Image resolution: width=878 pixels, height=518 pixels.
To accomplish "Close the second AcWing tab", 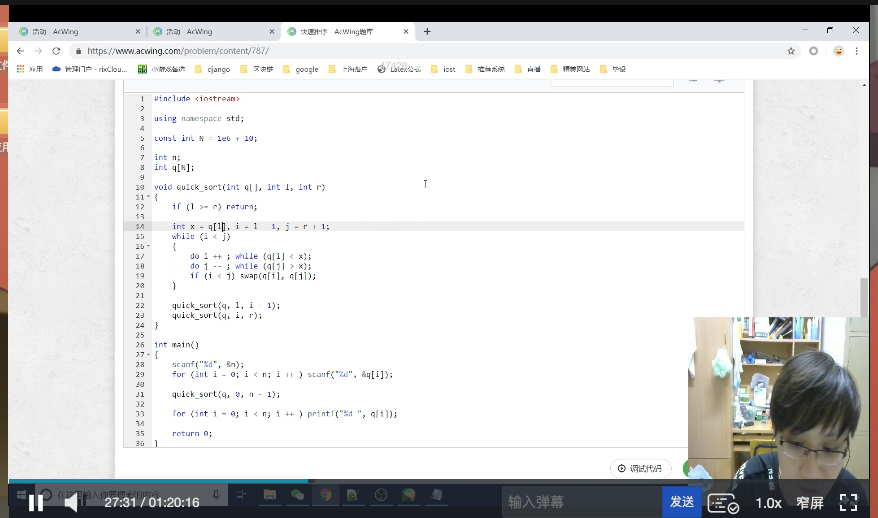I will 272,31.
